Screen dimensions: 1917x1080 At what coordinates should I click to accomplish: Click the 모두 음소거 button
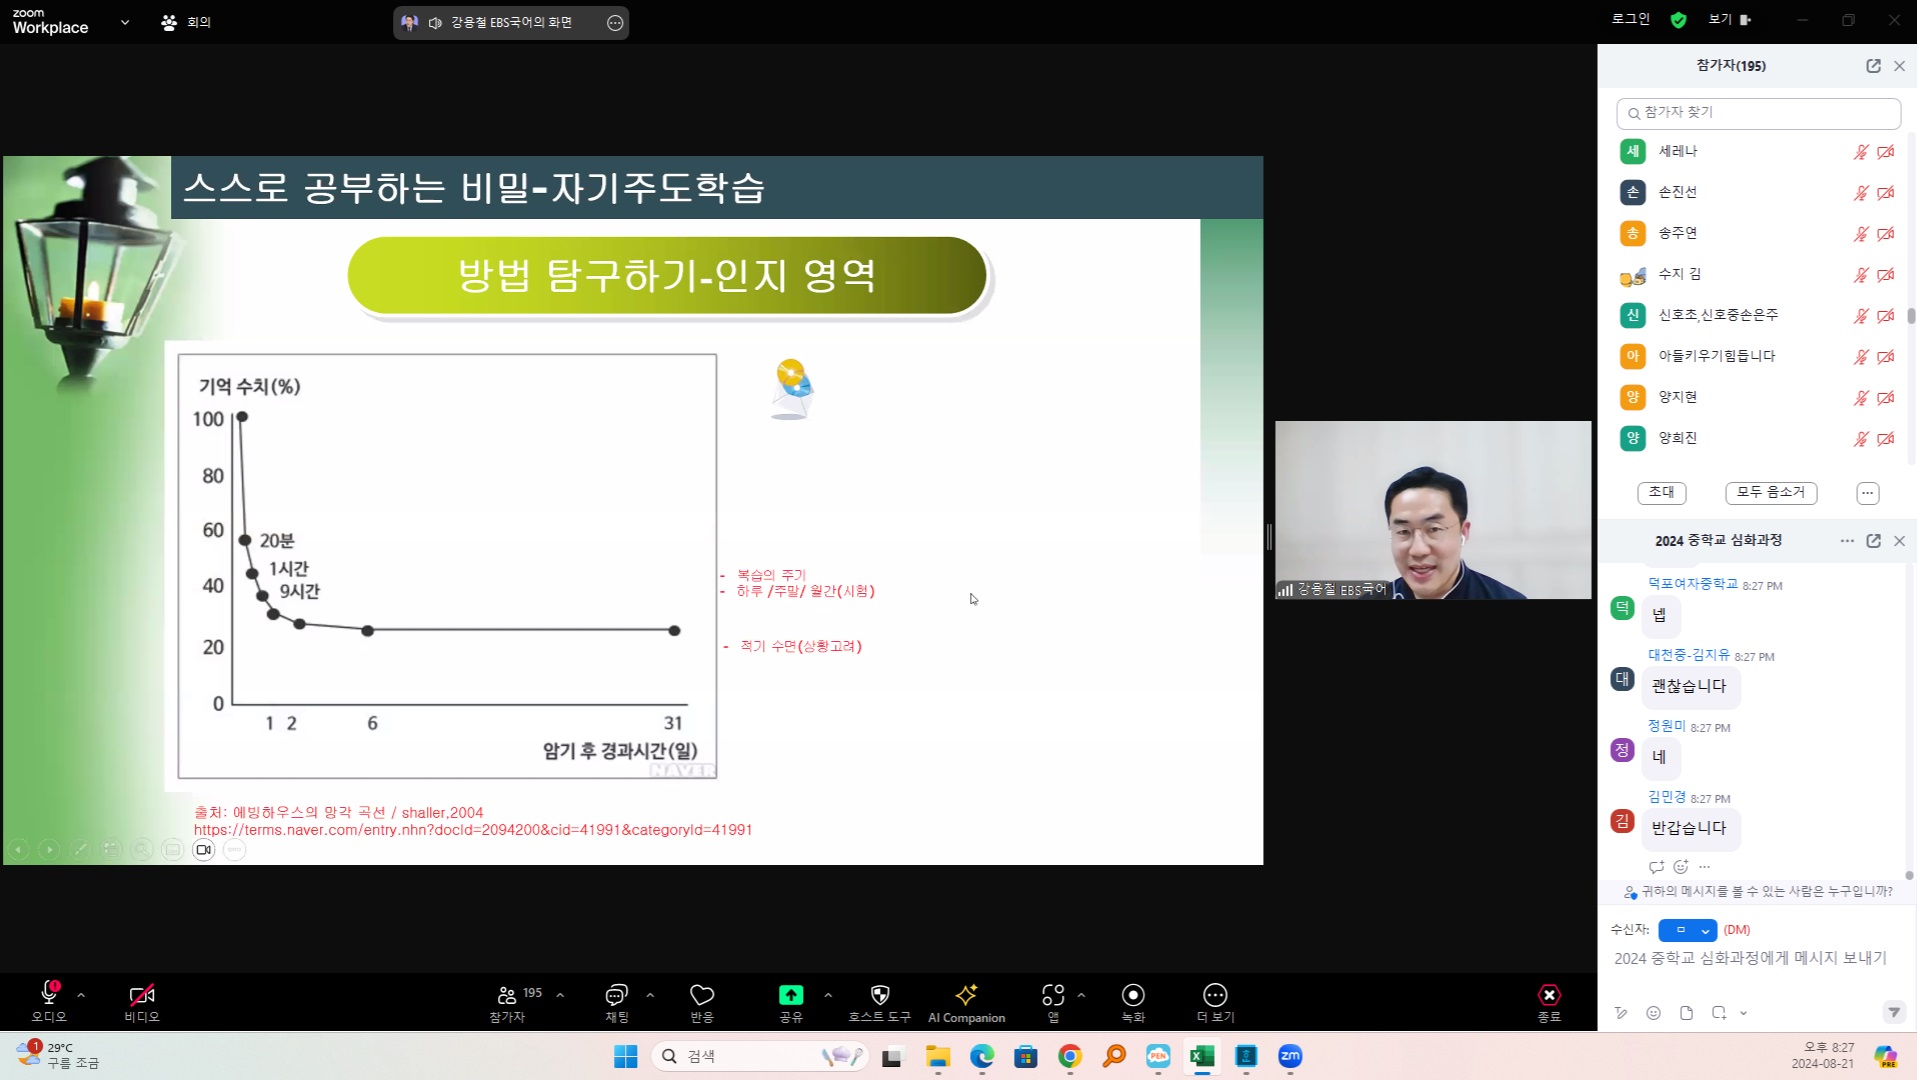click(x=1770, y=492)
